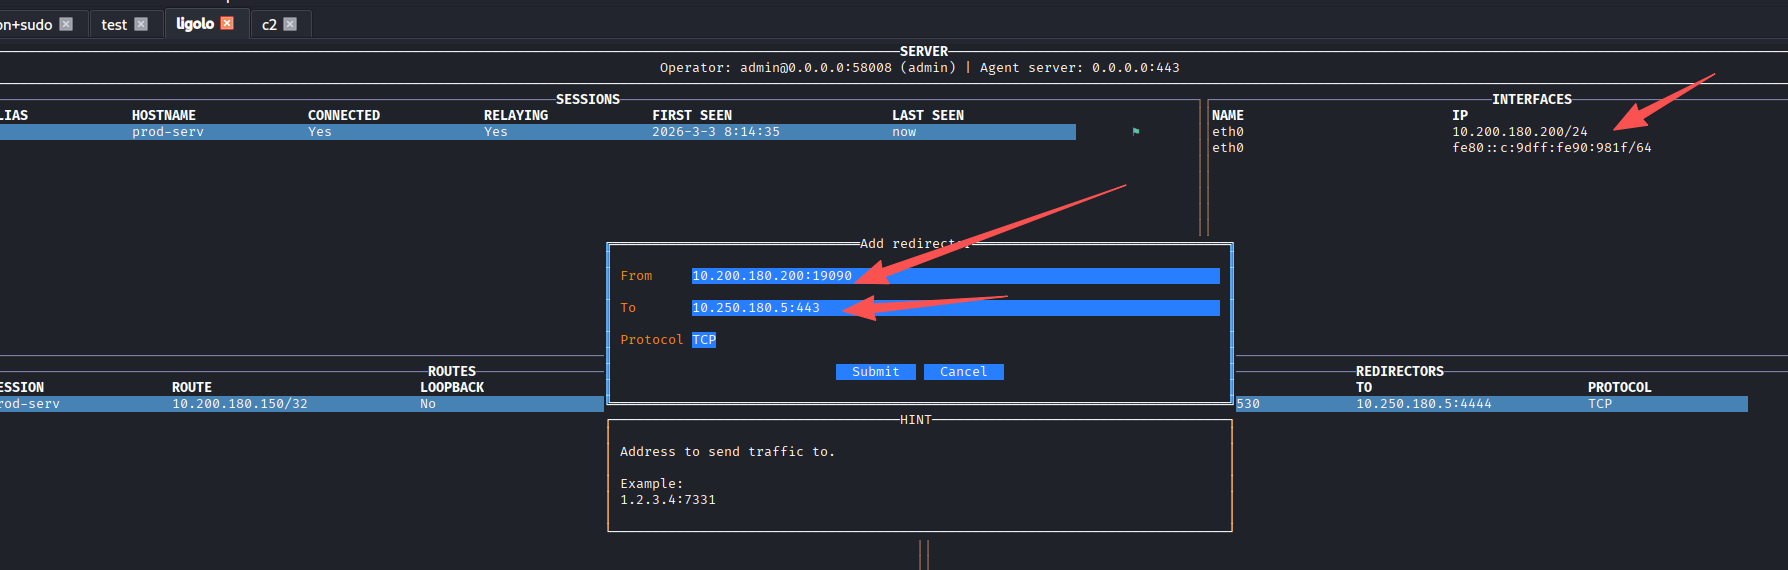This screenshot has width=1788, height=570.
Task: Click the loopback No value in routes
Action: tap(428, 404)
